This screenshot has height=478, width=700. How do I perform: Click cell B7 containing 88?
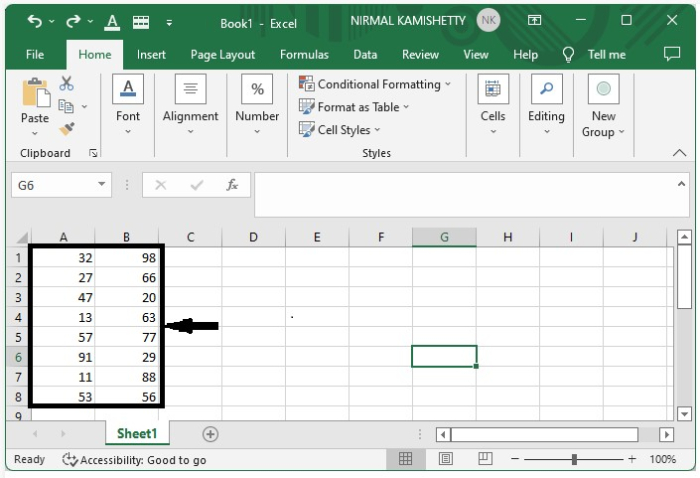[127, 377]
